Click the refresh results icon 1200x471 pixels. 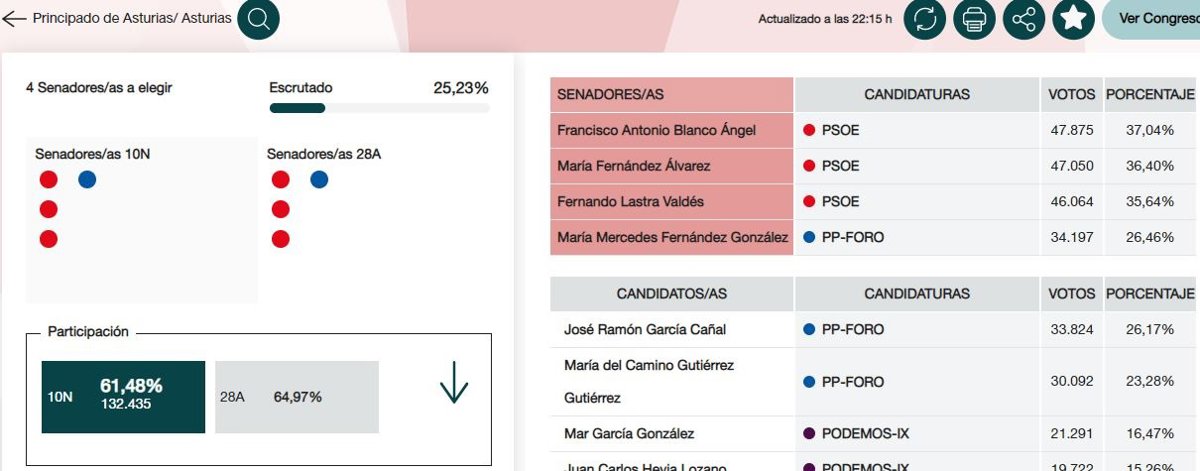point(925,19)
